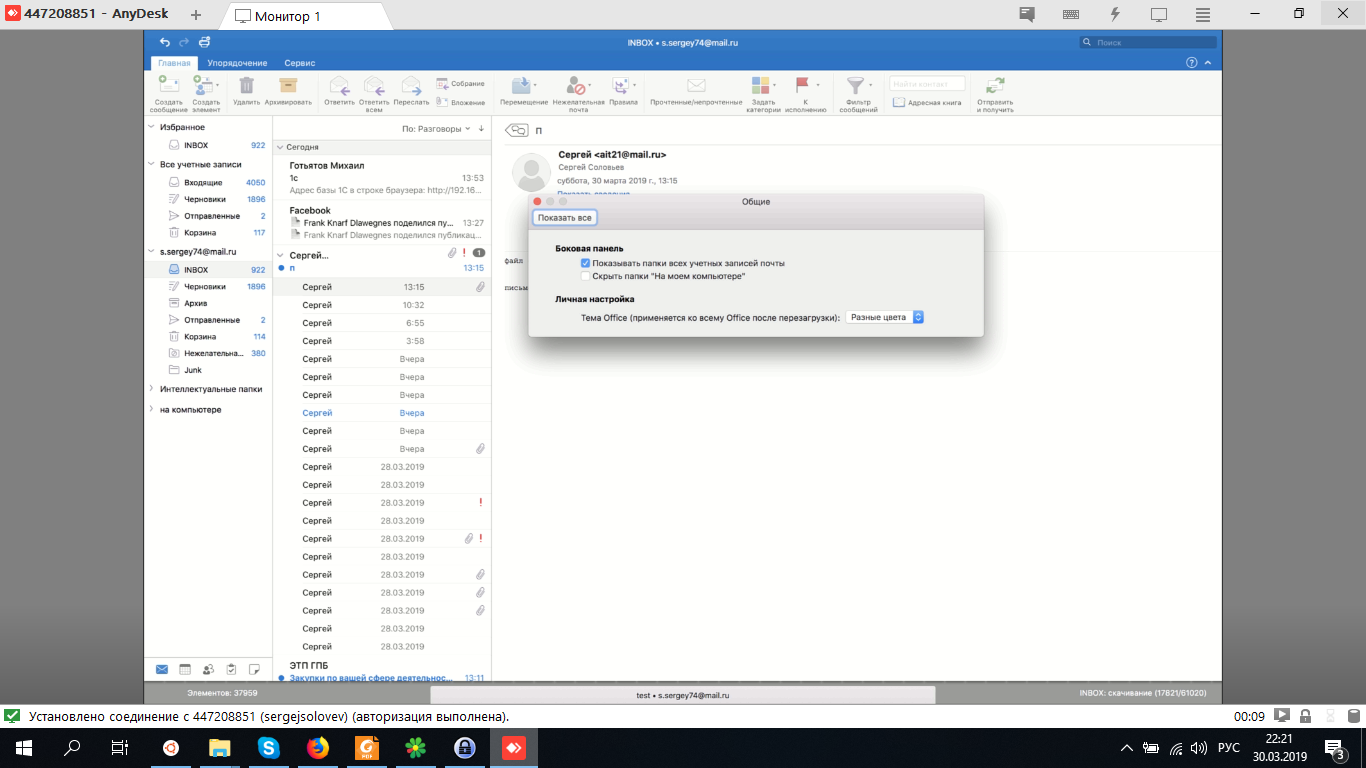Image resolution: width=1366 pixels, height=768 pixels.
Task: Click the conversation icon above the message
Action: pyautogui.click(x=516, y=130)
